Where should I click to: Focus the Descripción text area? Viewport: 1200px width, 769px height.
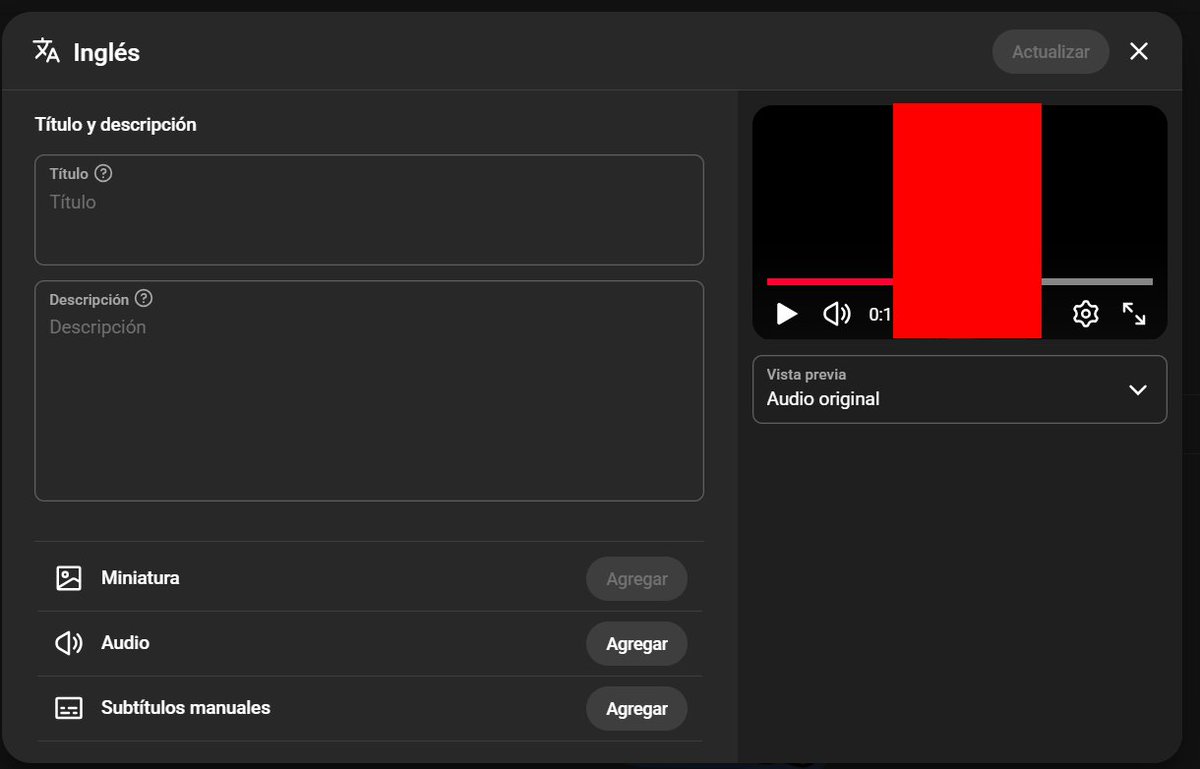tap(369, 391)
